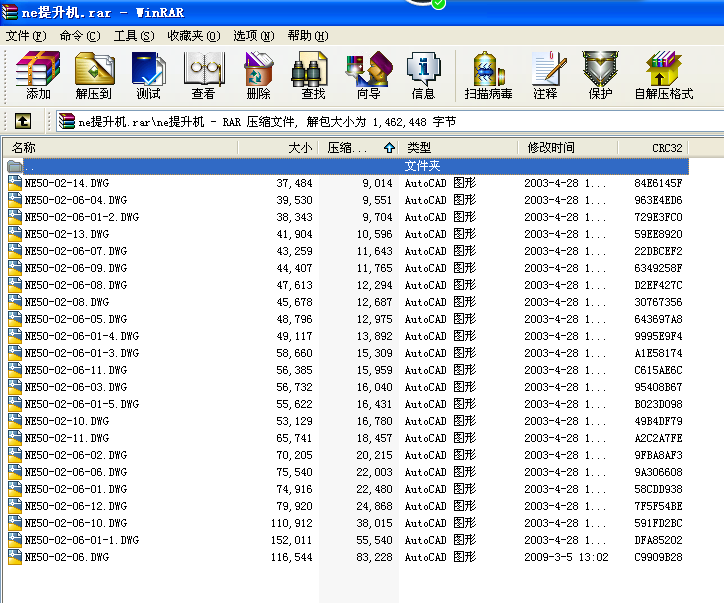Click the Virus Scan (扫描病毒) icon
This screenshot has width=724, height=603.
(488, 76)
